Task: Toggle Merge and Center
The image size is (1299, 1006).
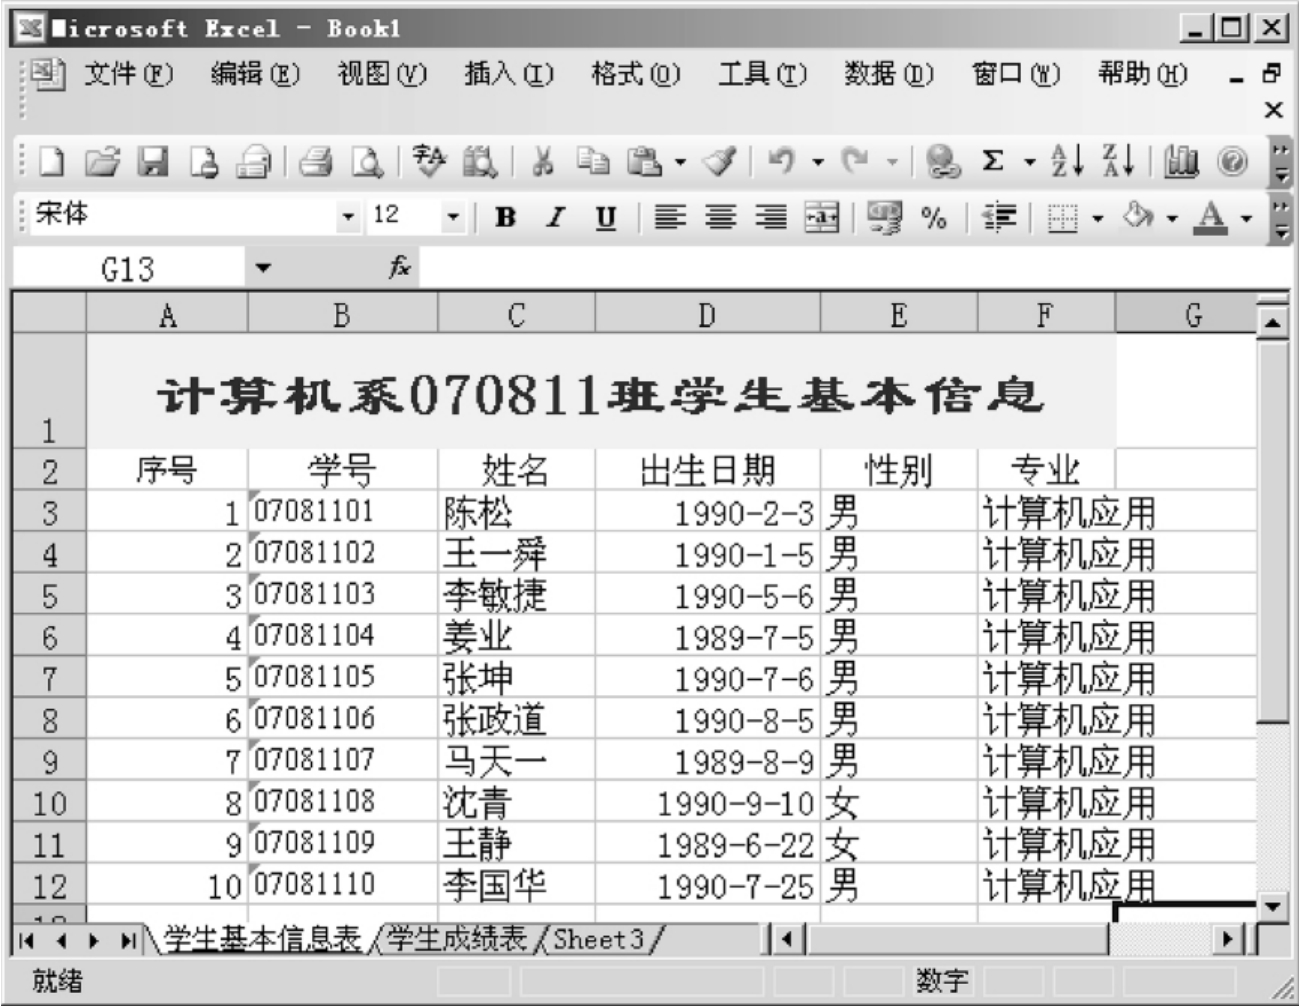Action: (x=822, y=217)
